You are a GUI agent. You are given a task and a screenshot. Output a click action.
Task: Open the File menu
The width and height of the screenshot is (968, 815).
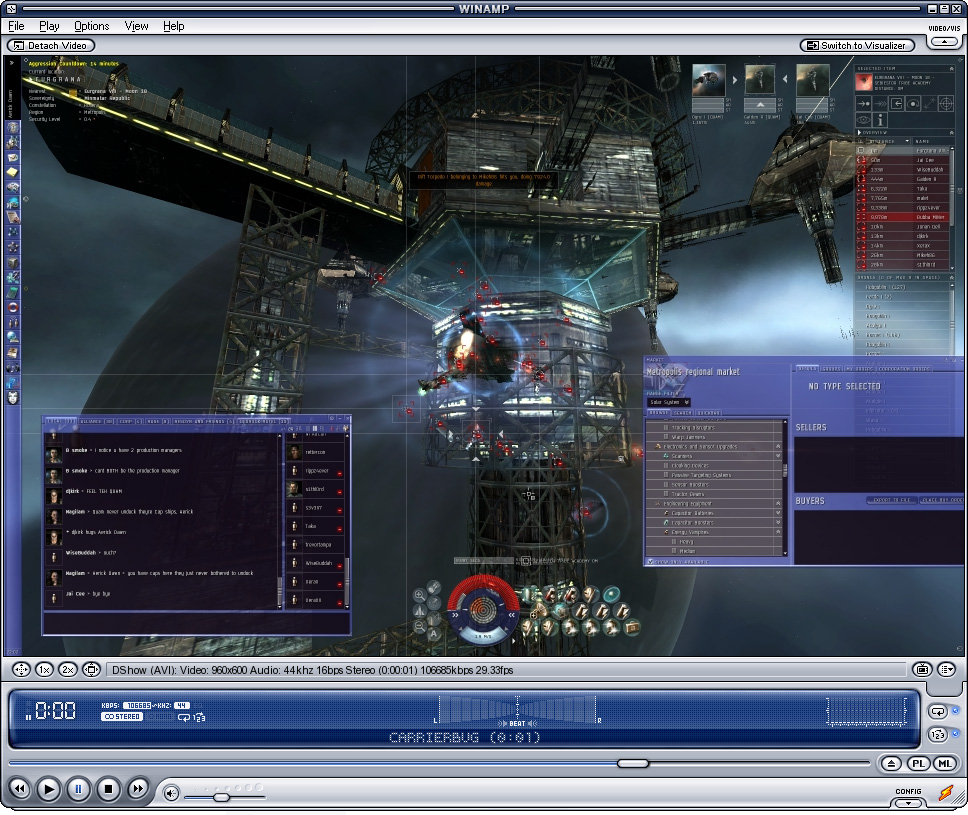16,26
